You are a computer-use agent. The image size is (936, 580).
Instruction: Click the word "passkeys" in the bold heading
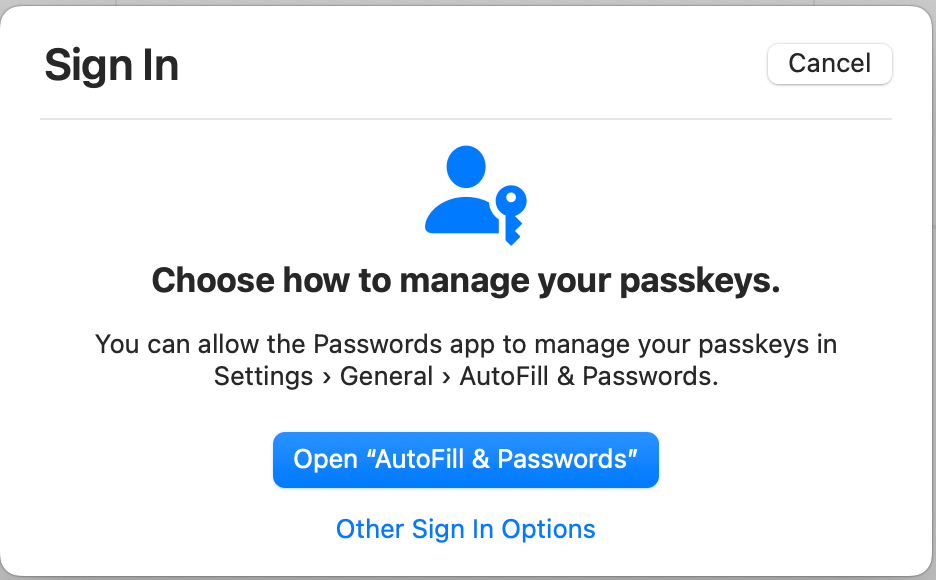point(699,281)
